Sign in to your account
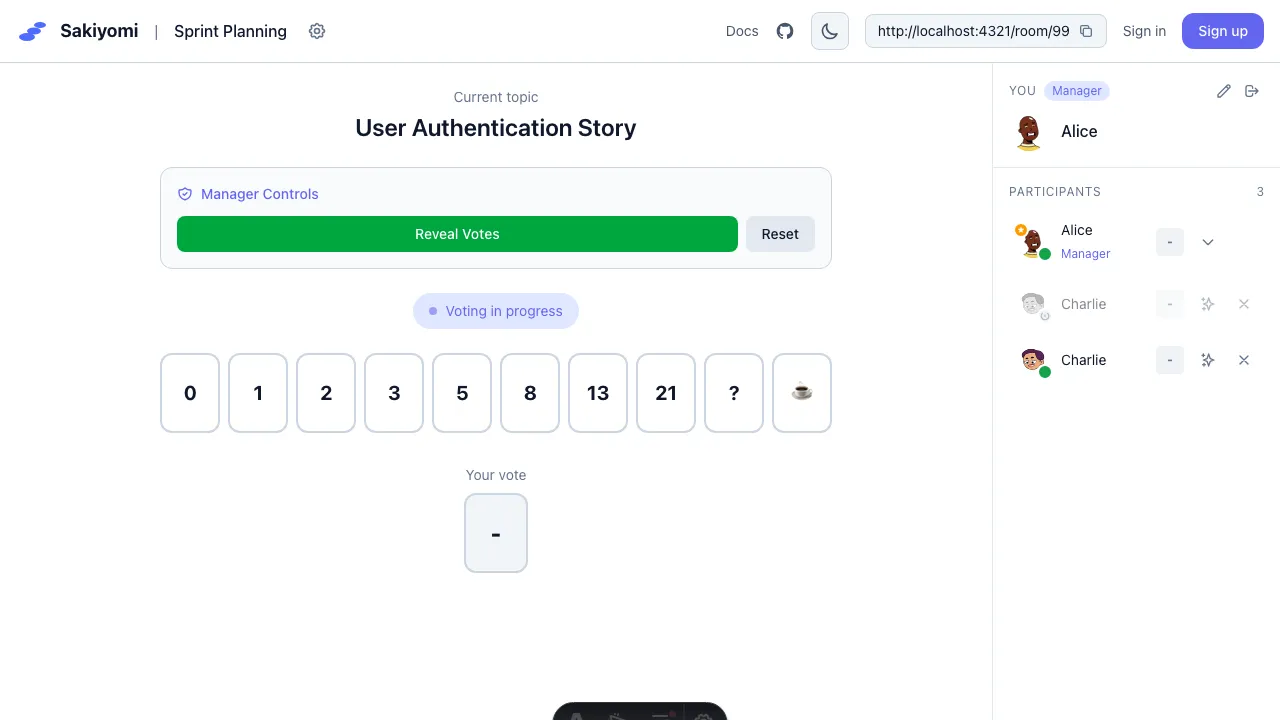The image size is (1280, 720). [x=1144, y=31]
